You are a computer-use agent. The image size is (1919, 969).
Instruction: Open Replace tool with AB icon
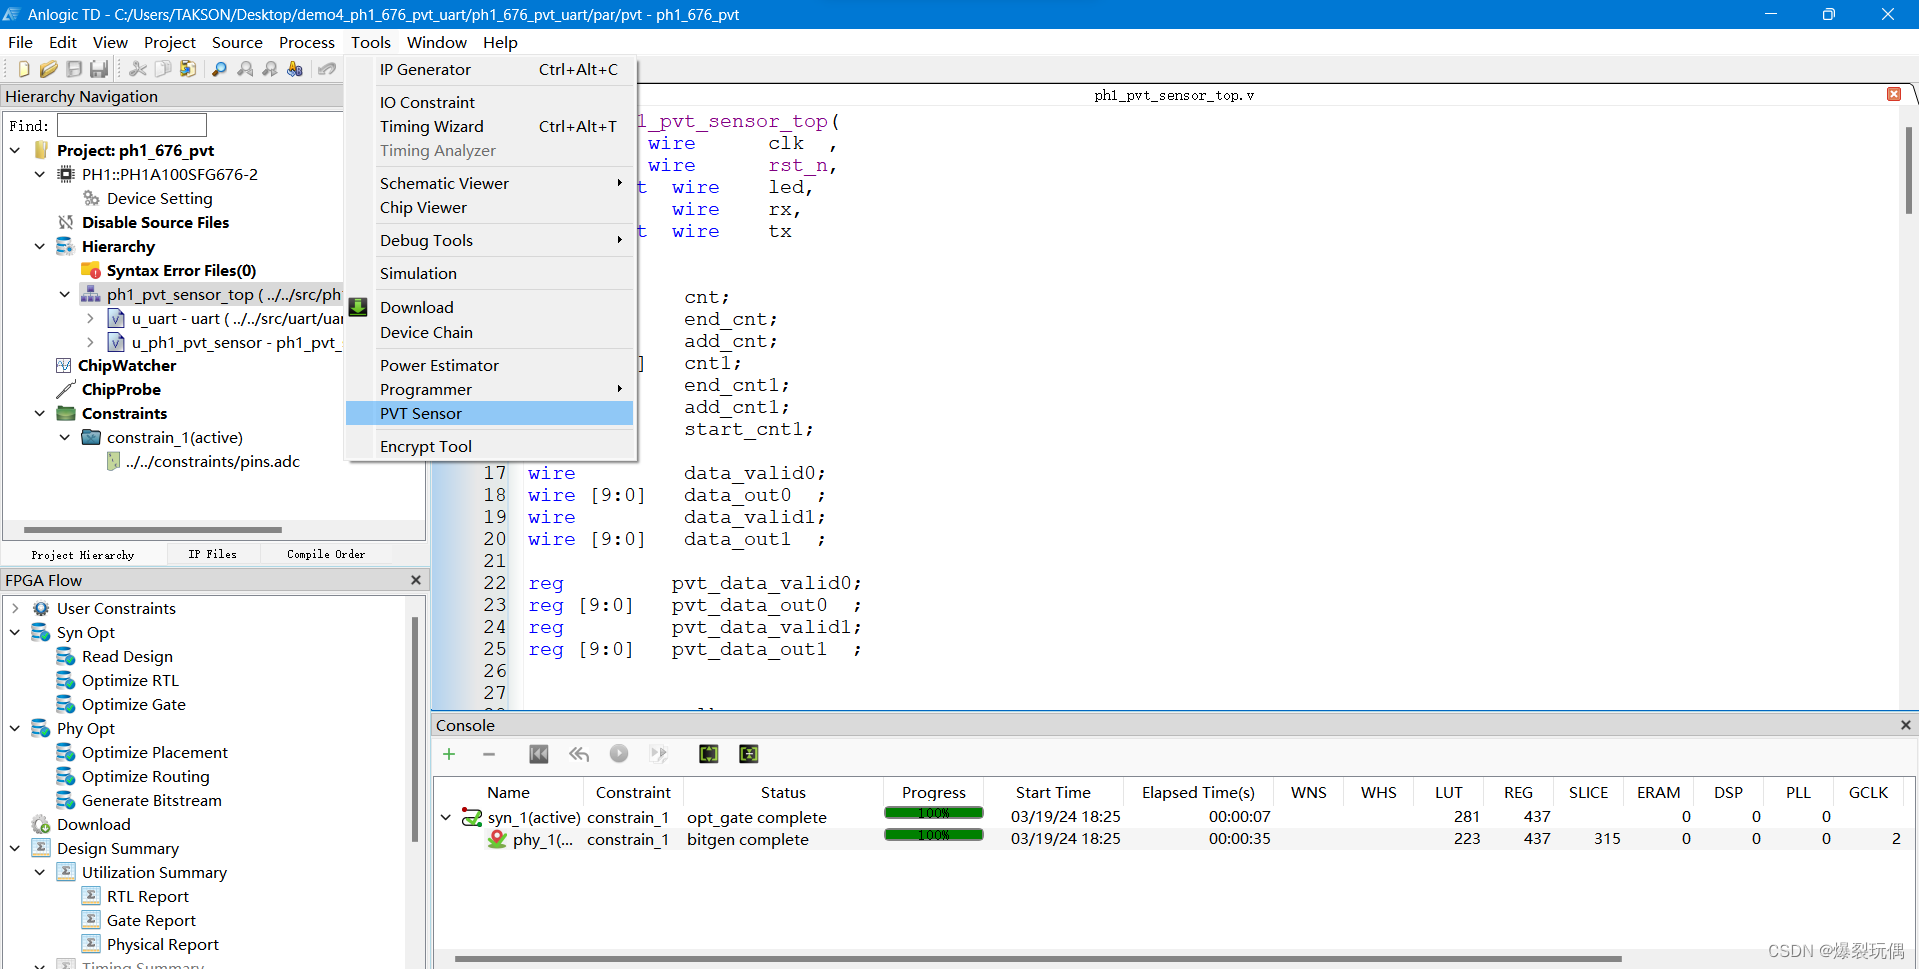[295, 69]
